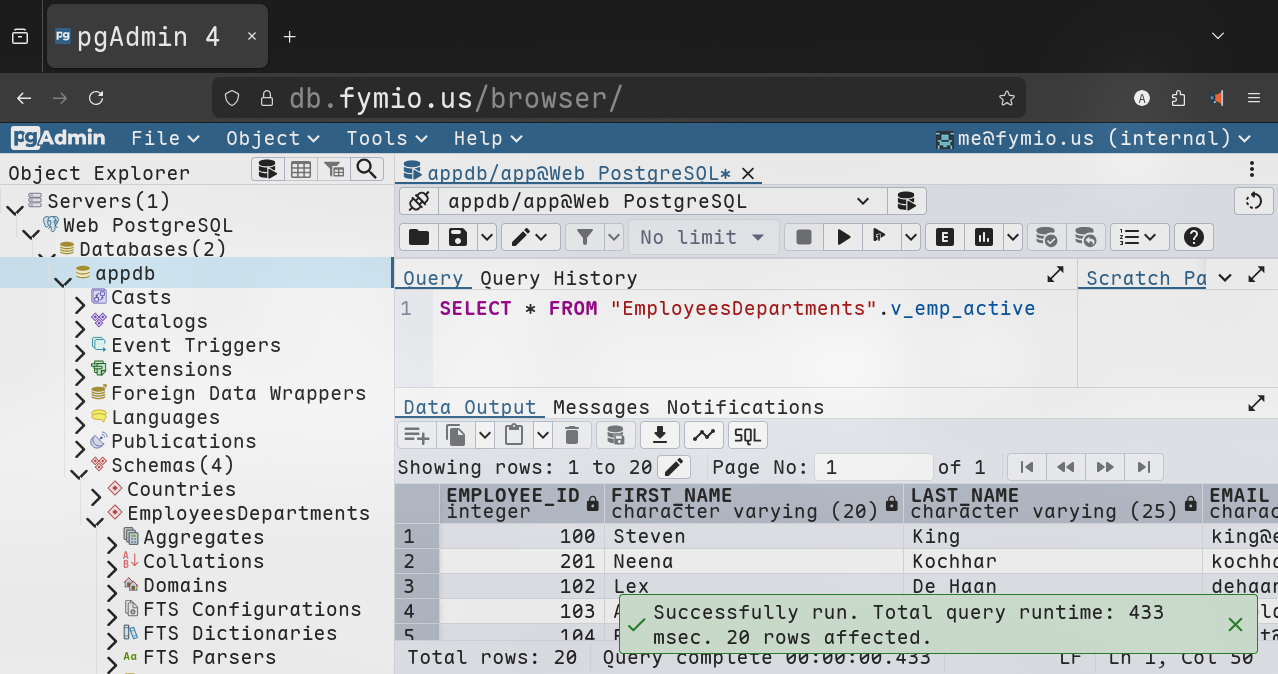Expand the Extensions tree node

80,377
